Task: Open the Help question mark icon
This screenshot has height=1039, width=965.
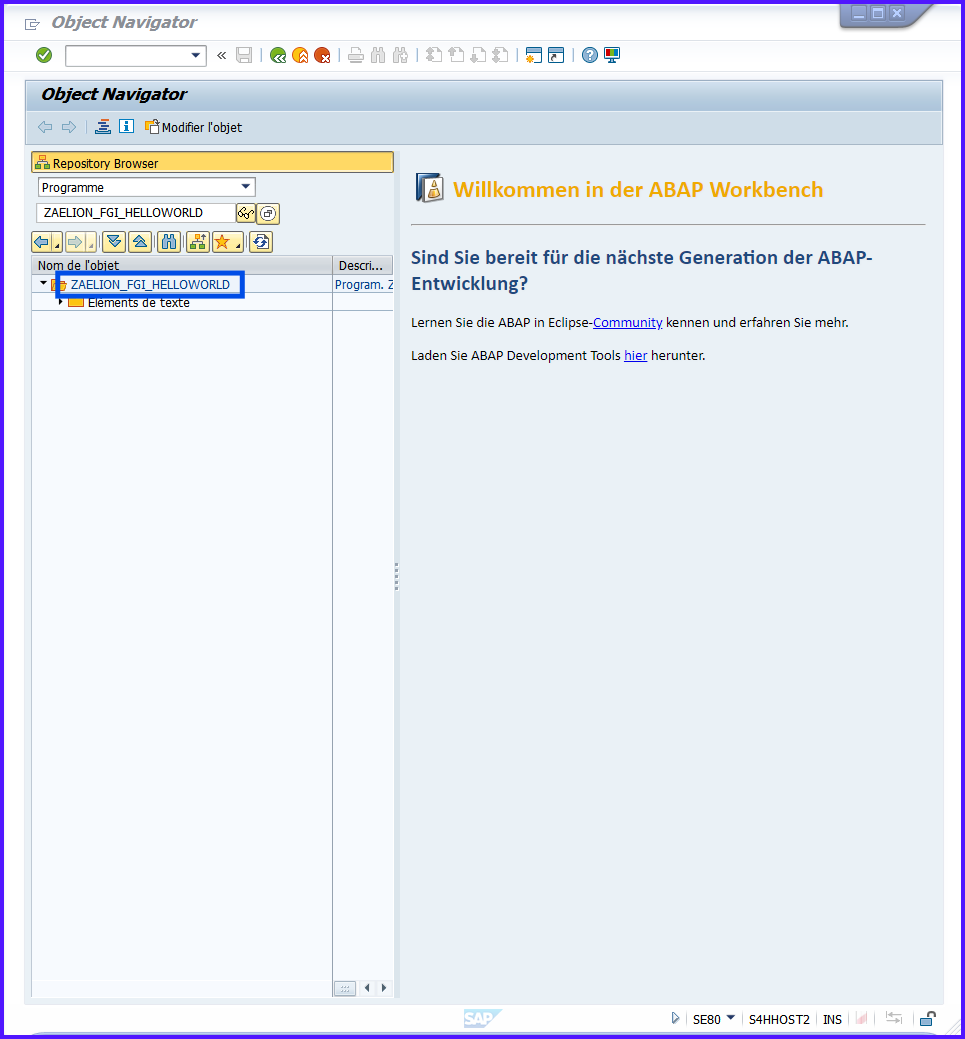Action: pos(590,56)
